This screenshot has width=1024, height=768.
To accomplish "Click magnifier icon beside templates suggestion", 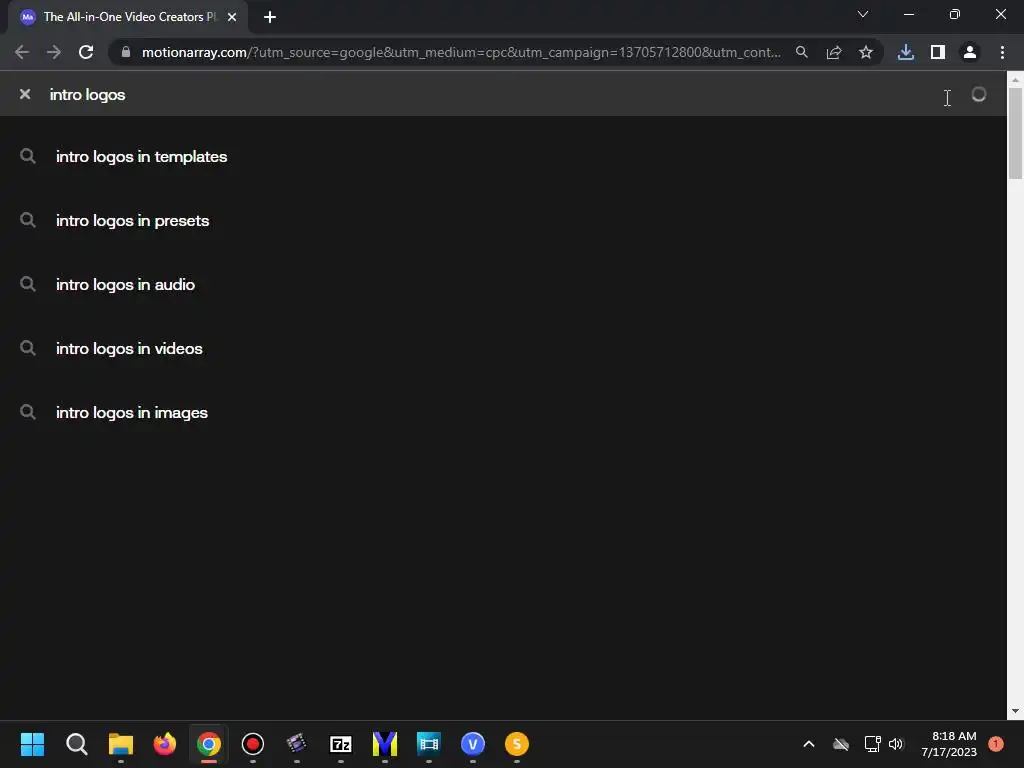I will (x=27, y=155).
